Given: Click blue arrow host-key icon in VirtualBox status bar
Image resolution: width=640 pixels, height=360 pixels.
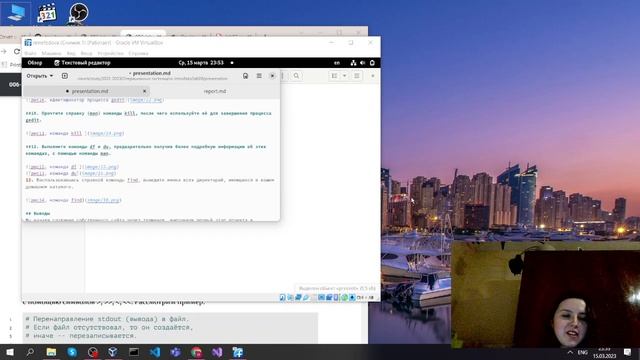Looking at the screenshot, I should tap(352, 298).
